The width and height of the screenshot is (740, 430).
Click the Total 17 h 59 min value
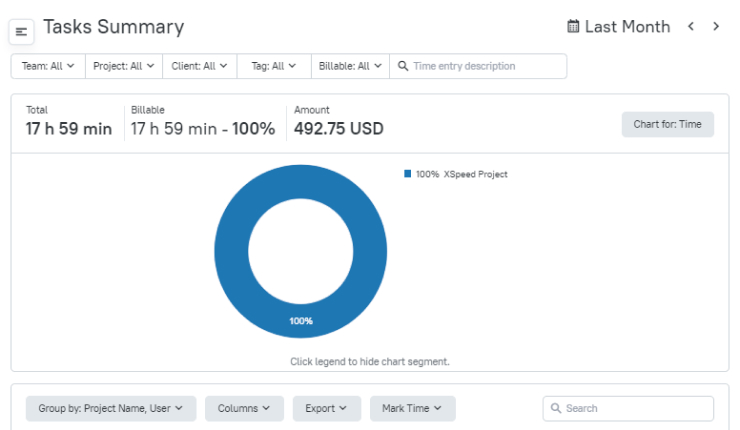(x=69, y=129)
